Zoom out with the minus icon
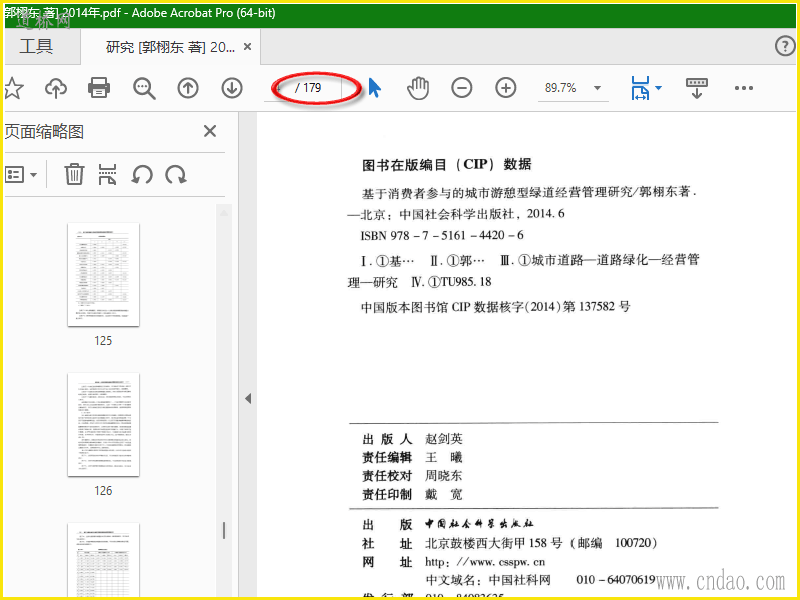Image resolution: width=800 pixels, height=600 pixels. tap(461, 88)
